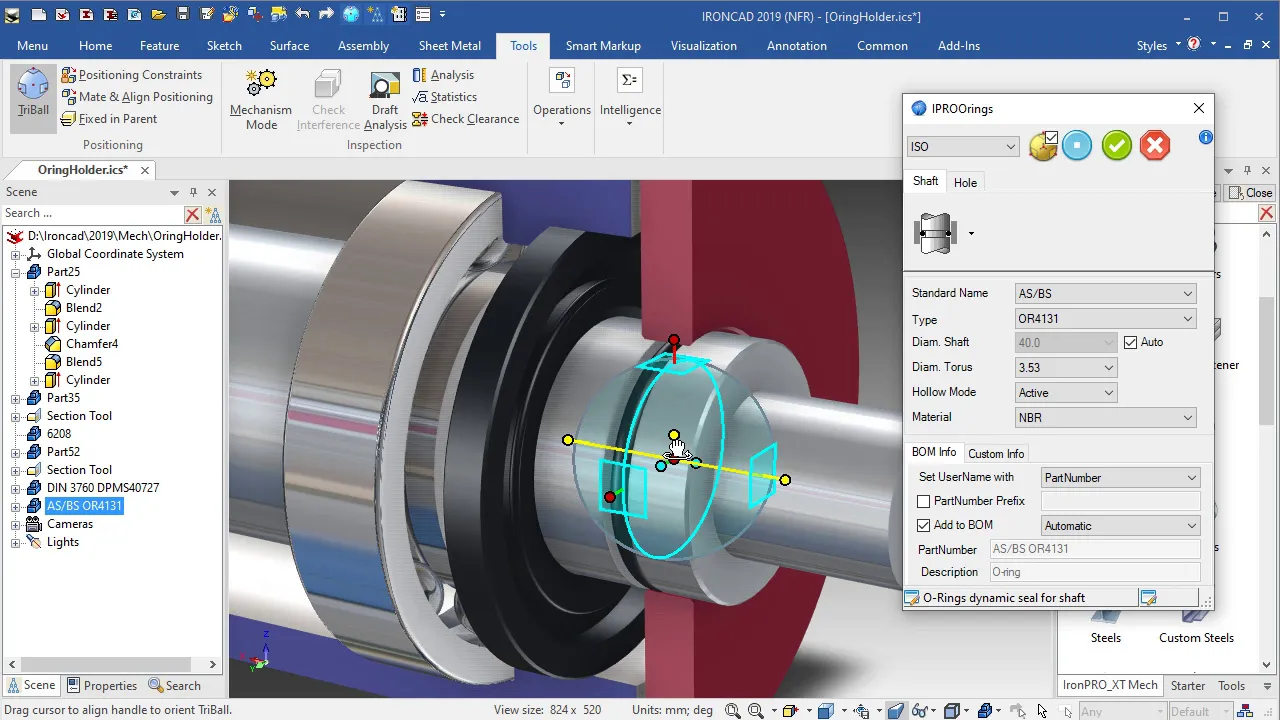Select the Cameras tree item

click(70, 524)
